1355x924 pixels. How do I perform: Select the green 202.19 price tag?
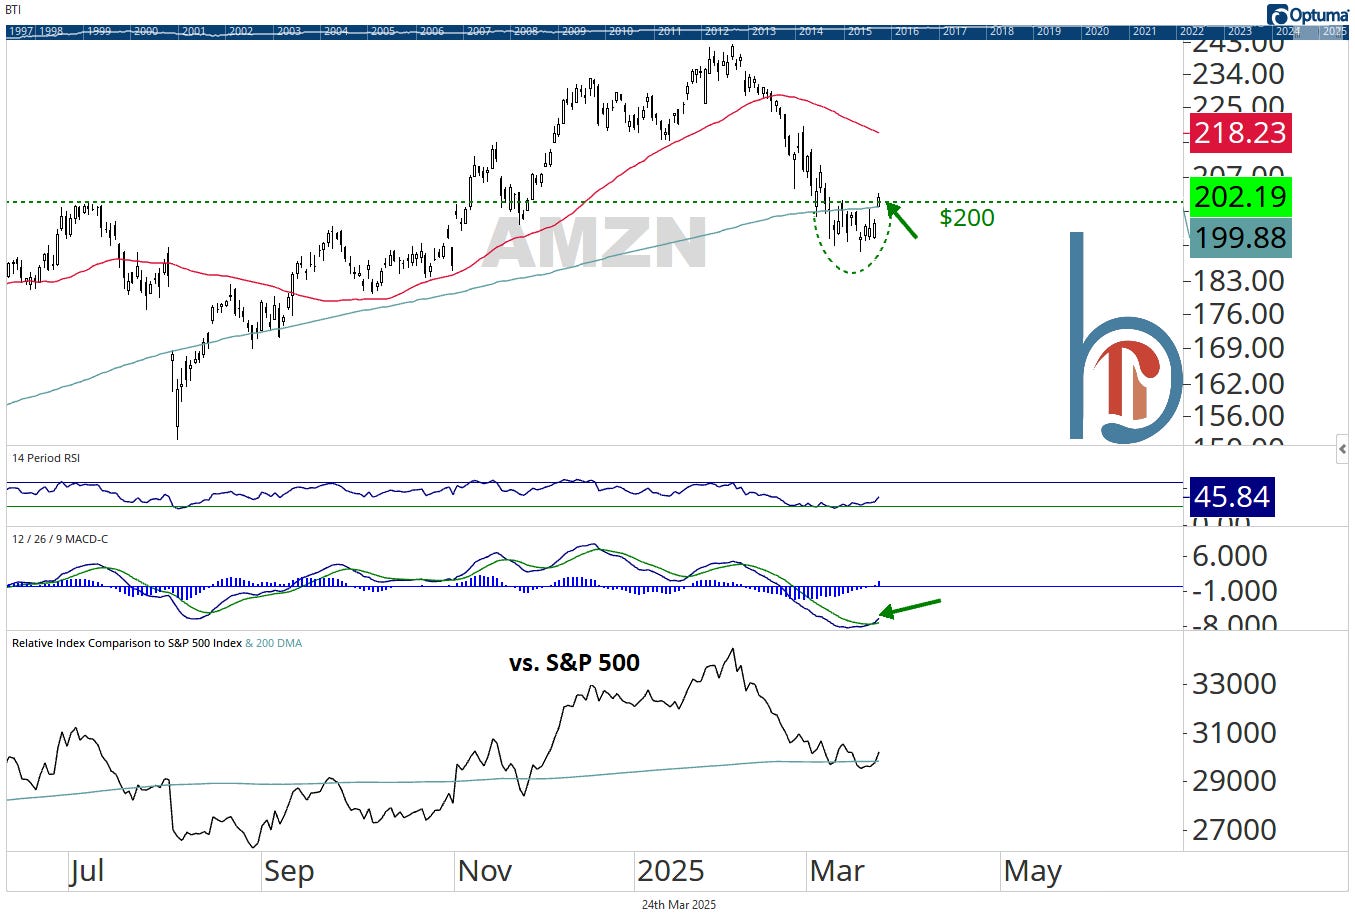[x=1240, y=197]
